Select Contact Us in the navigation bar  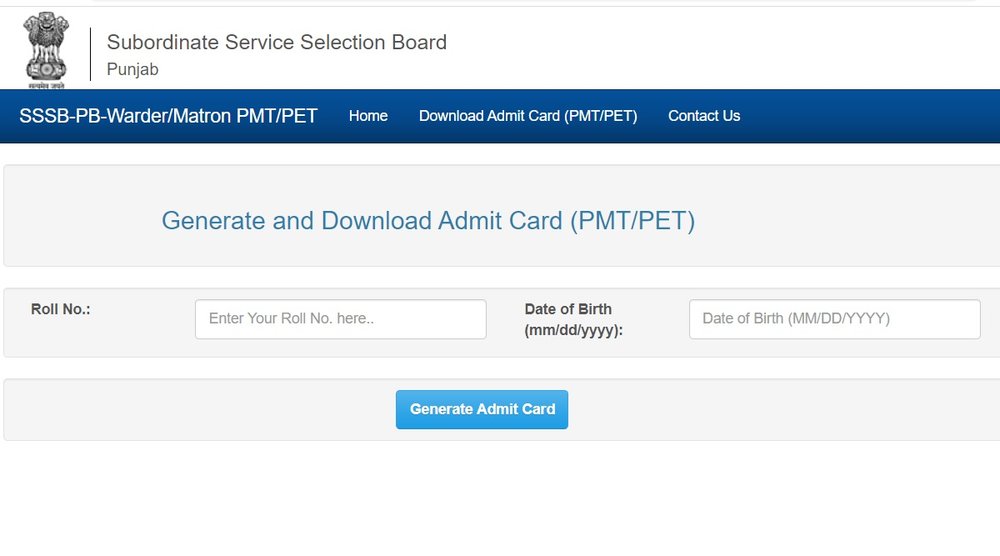coord(704,116)
